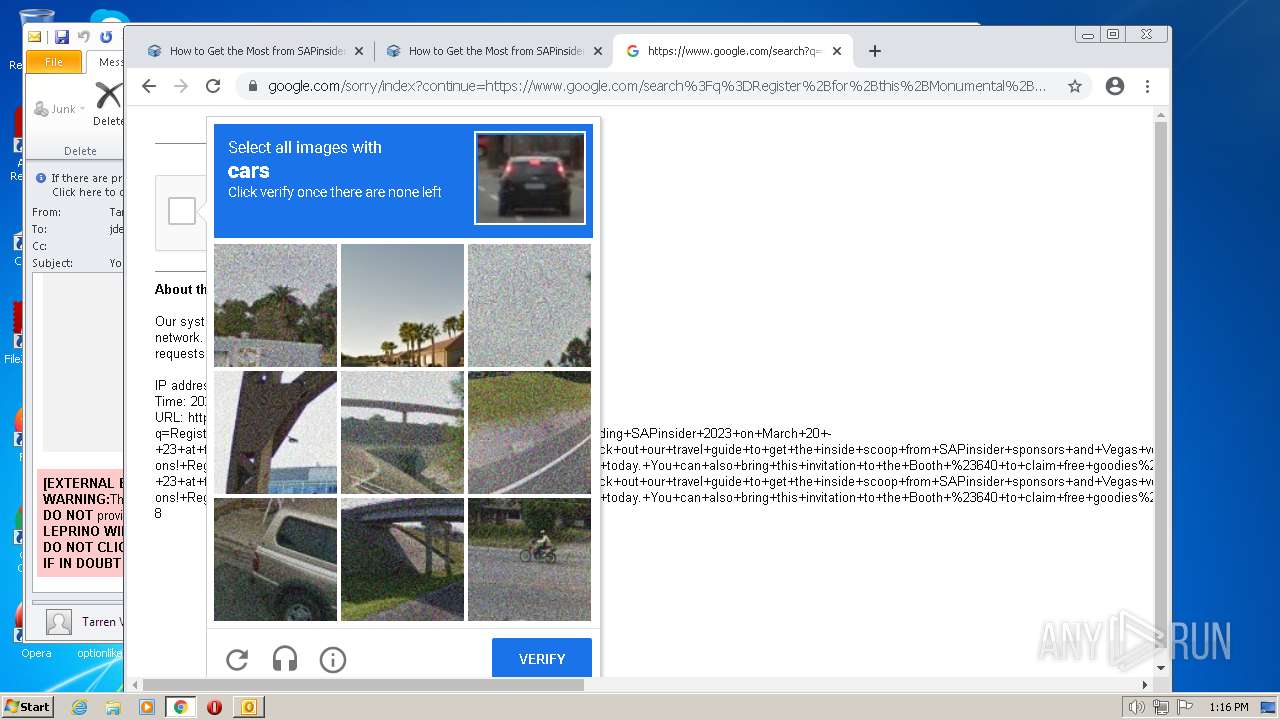This screenshot has width=1280, height=720.
Task: Open Chrome's three-dot menu
Action: click(1148, 86)
